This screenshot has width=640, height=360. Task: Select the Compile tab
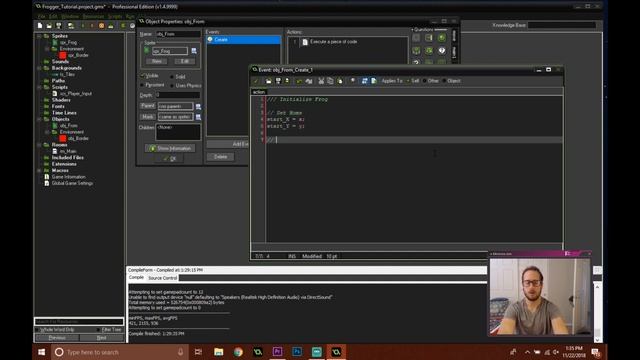click(x=136, y=278)
